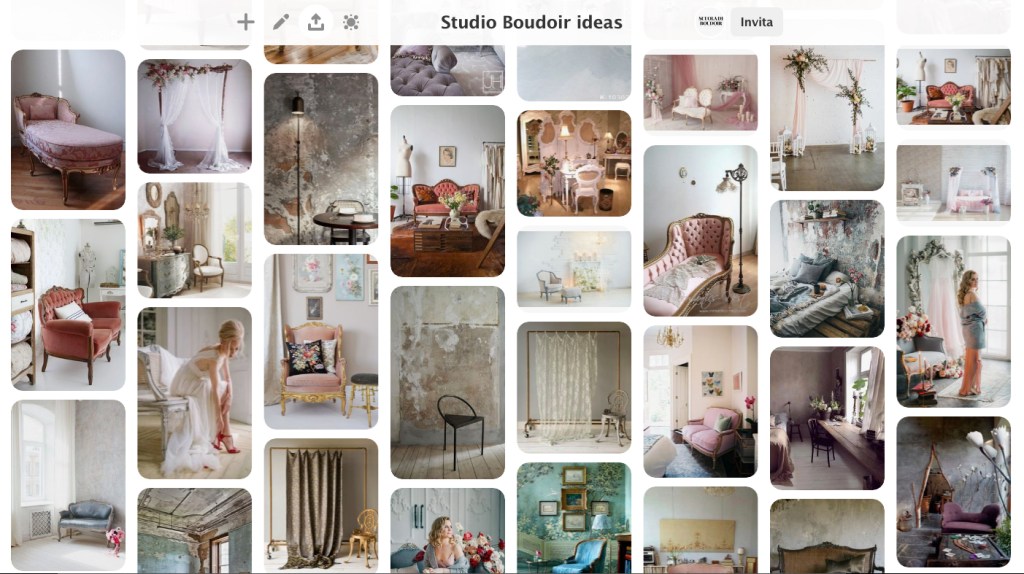This screenshot has height=574, width=1024.
Task: Click the plus icon to add a pin
Action: [246, 22]
